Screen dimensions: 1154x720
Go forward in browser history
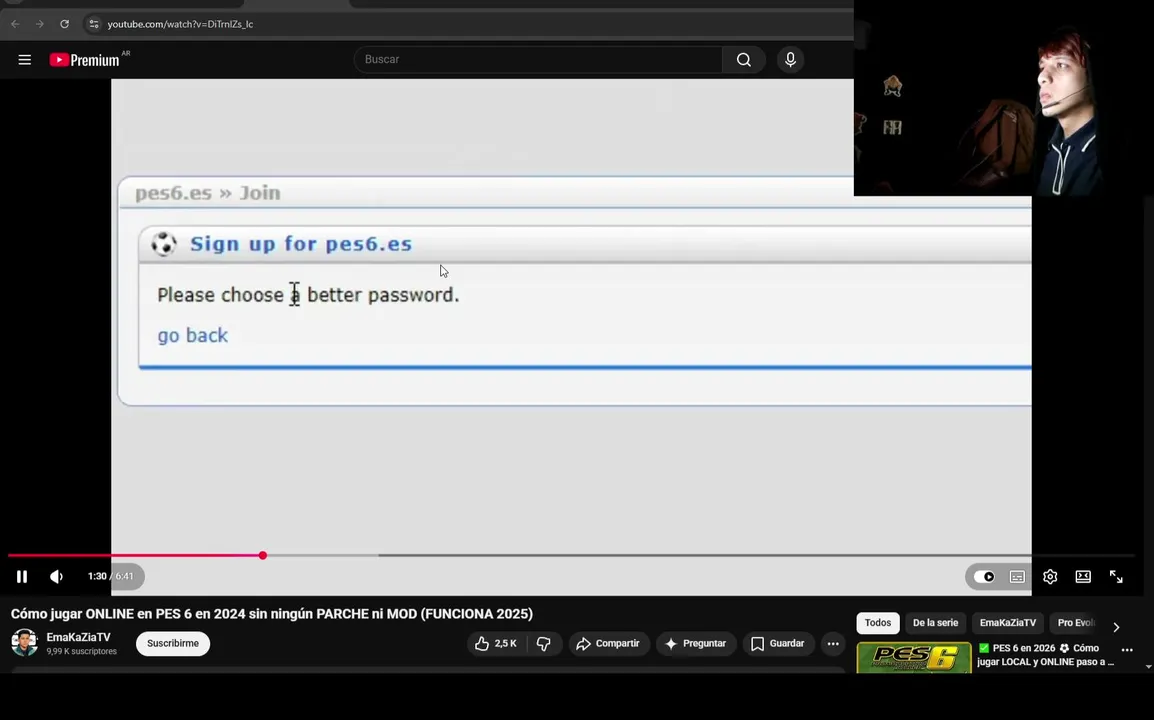click(x=40, y=24)
